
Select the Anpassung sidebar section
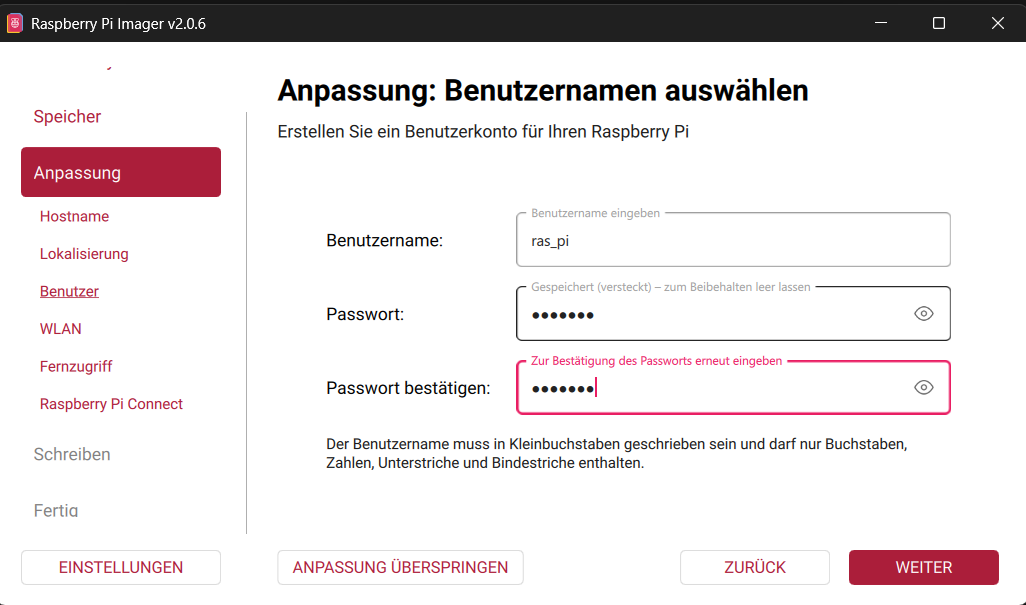pyautogui.click(x=121, y=172)
